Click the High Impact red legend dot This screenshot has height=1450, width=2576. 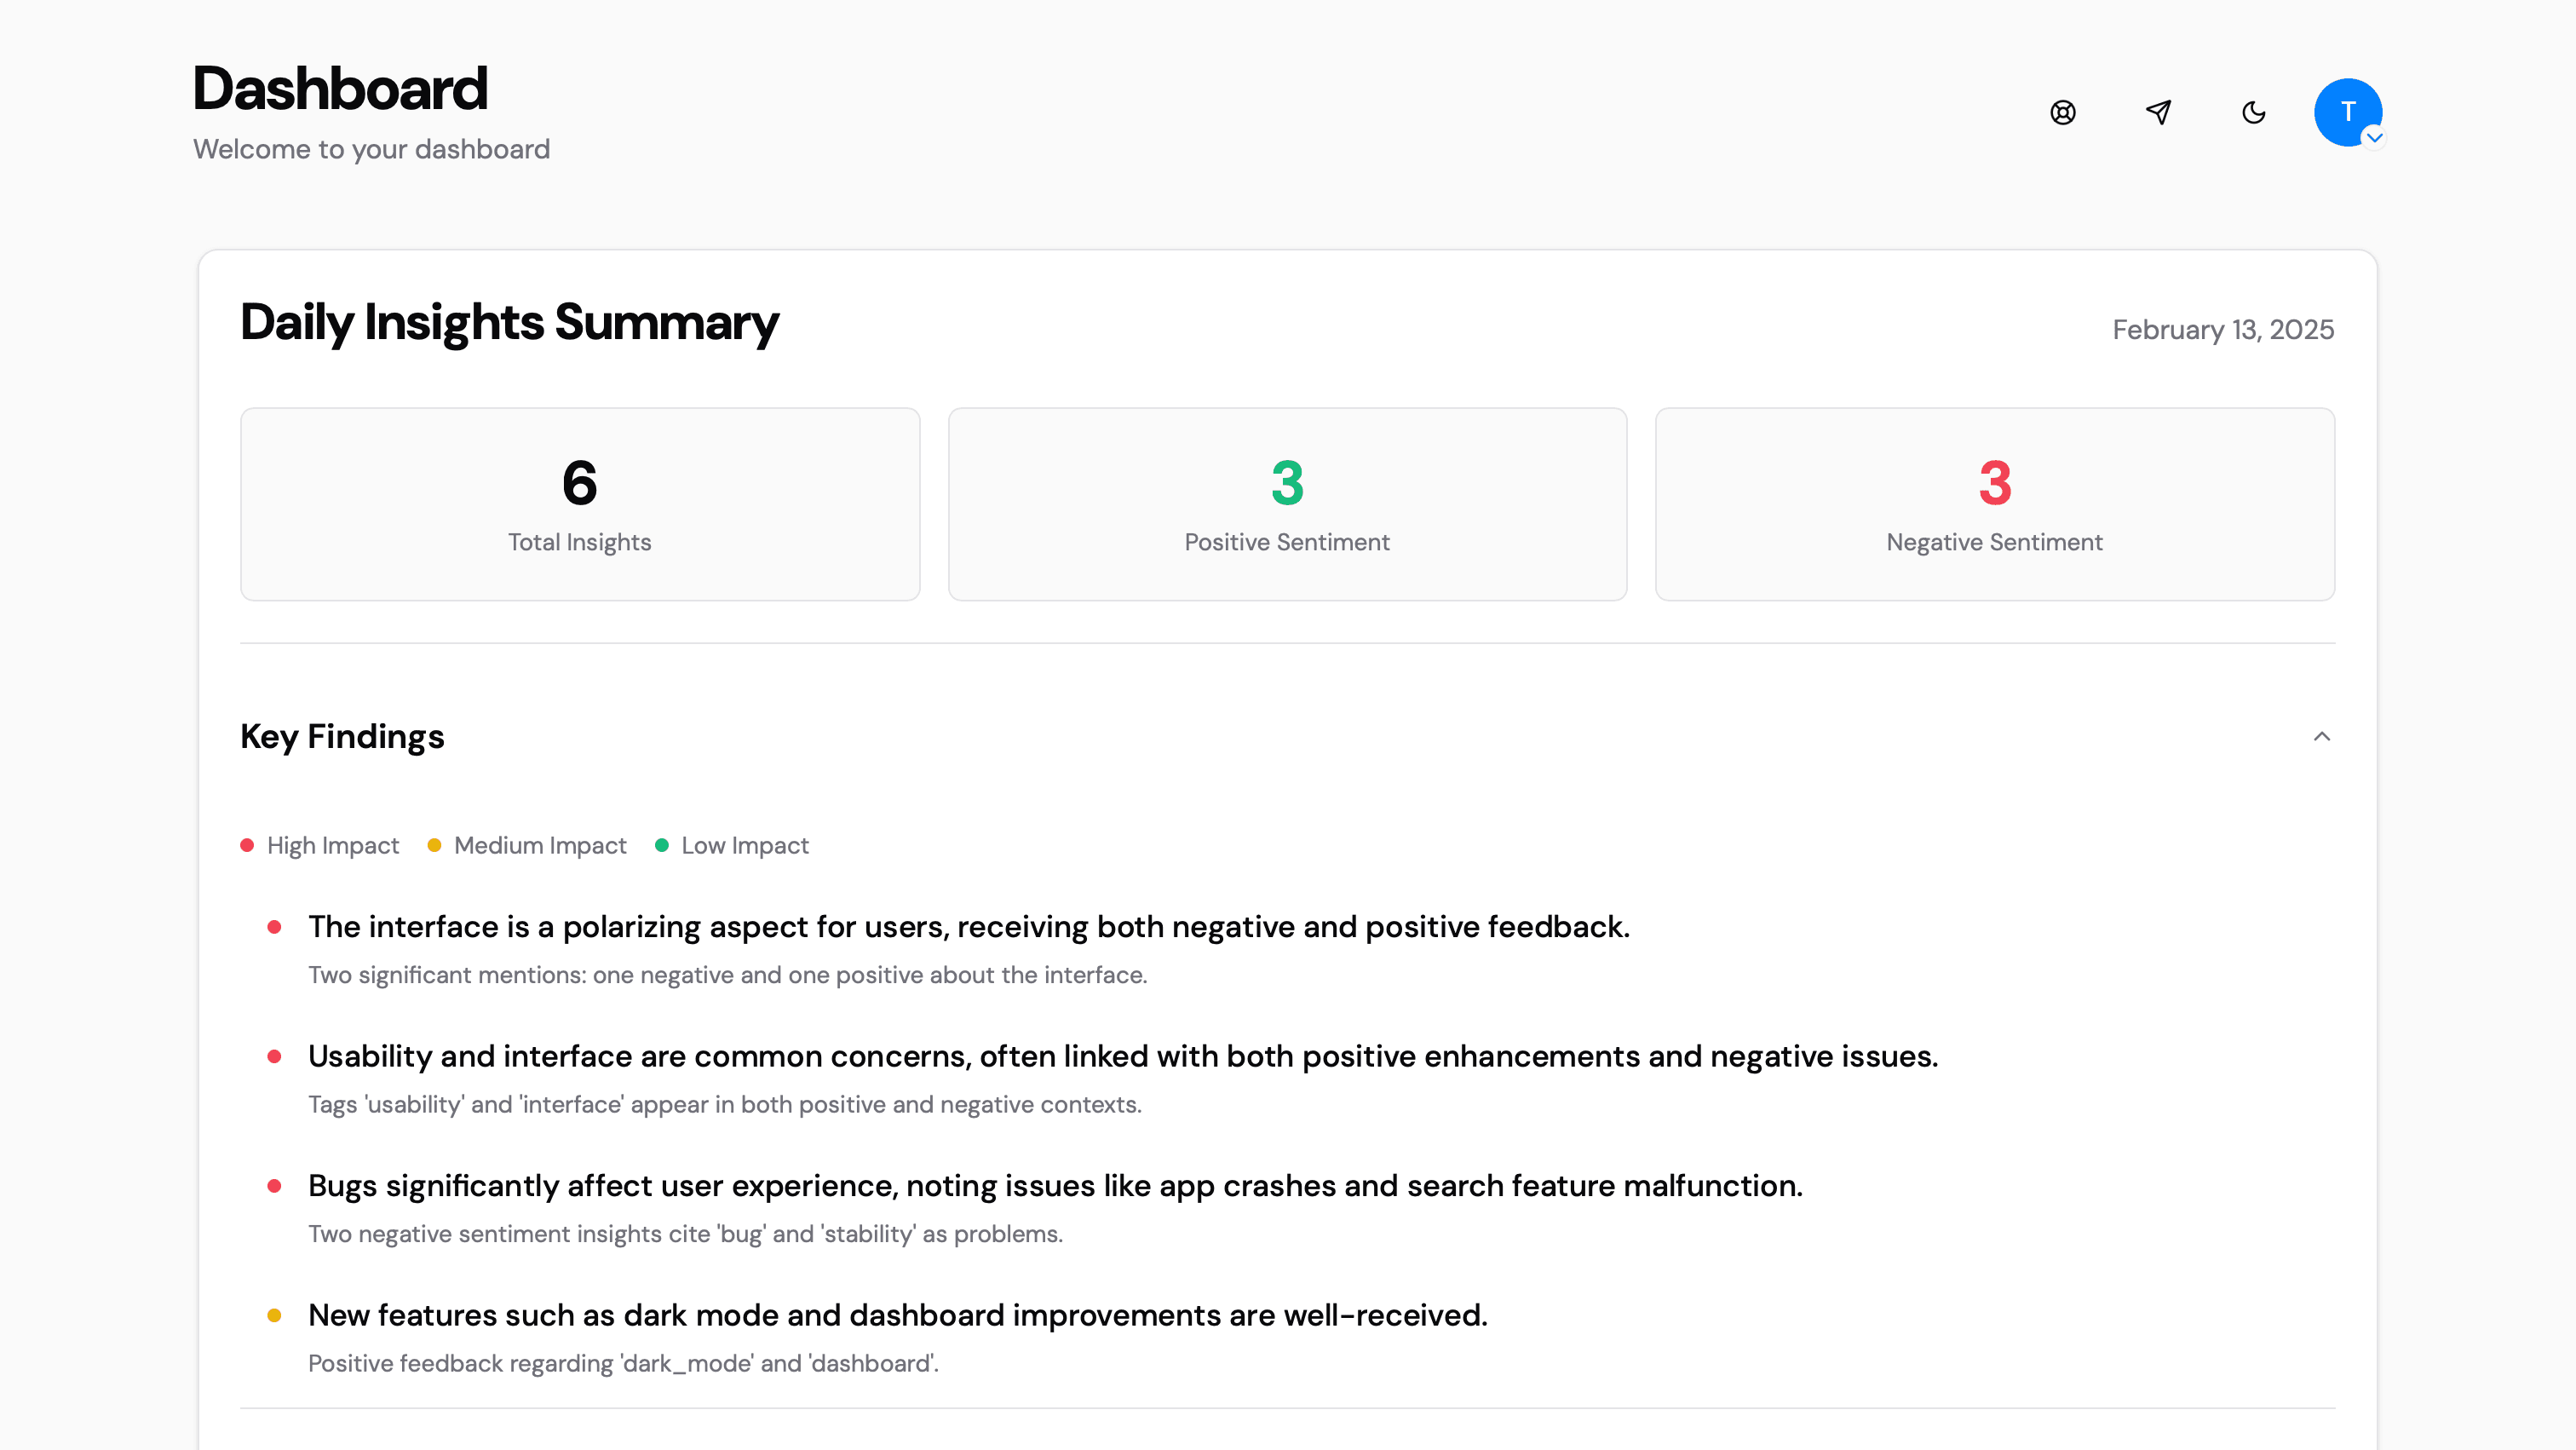coord(247,845)
